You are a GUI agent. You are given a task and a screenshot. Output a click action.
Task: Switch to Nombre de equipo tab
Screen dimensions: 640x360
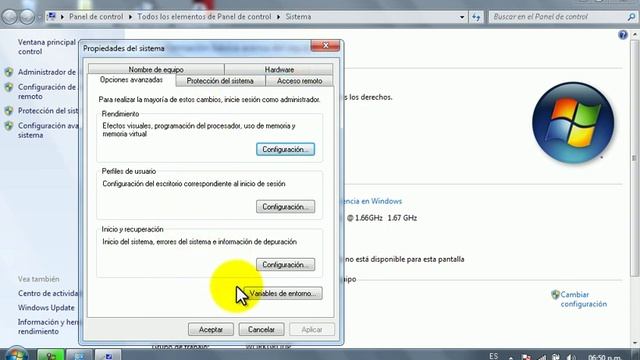[156, 69]
